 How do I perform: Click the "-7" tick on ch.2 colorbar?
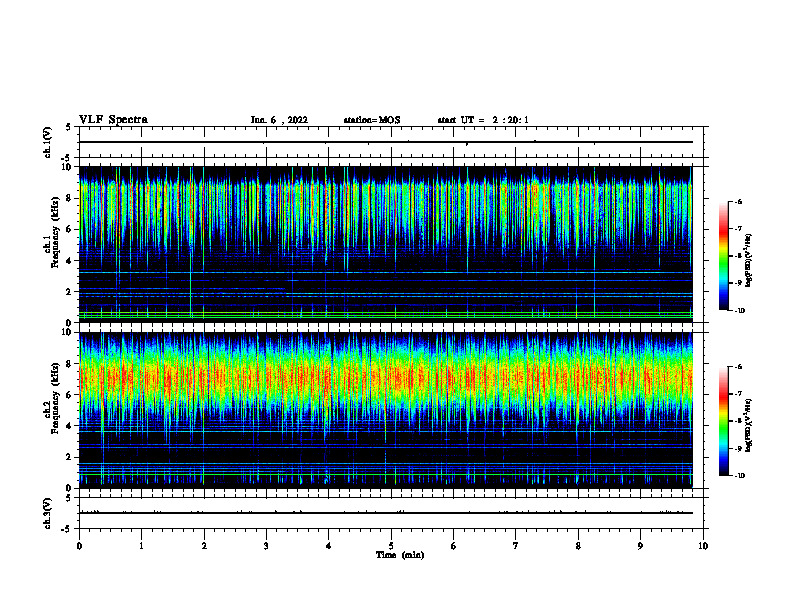pyautogui.click(x=738, y=394)
